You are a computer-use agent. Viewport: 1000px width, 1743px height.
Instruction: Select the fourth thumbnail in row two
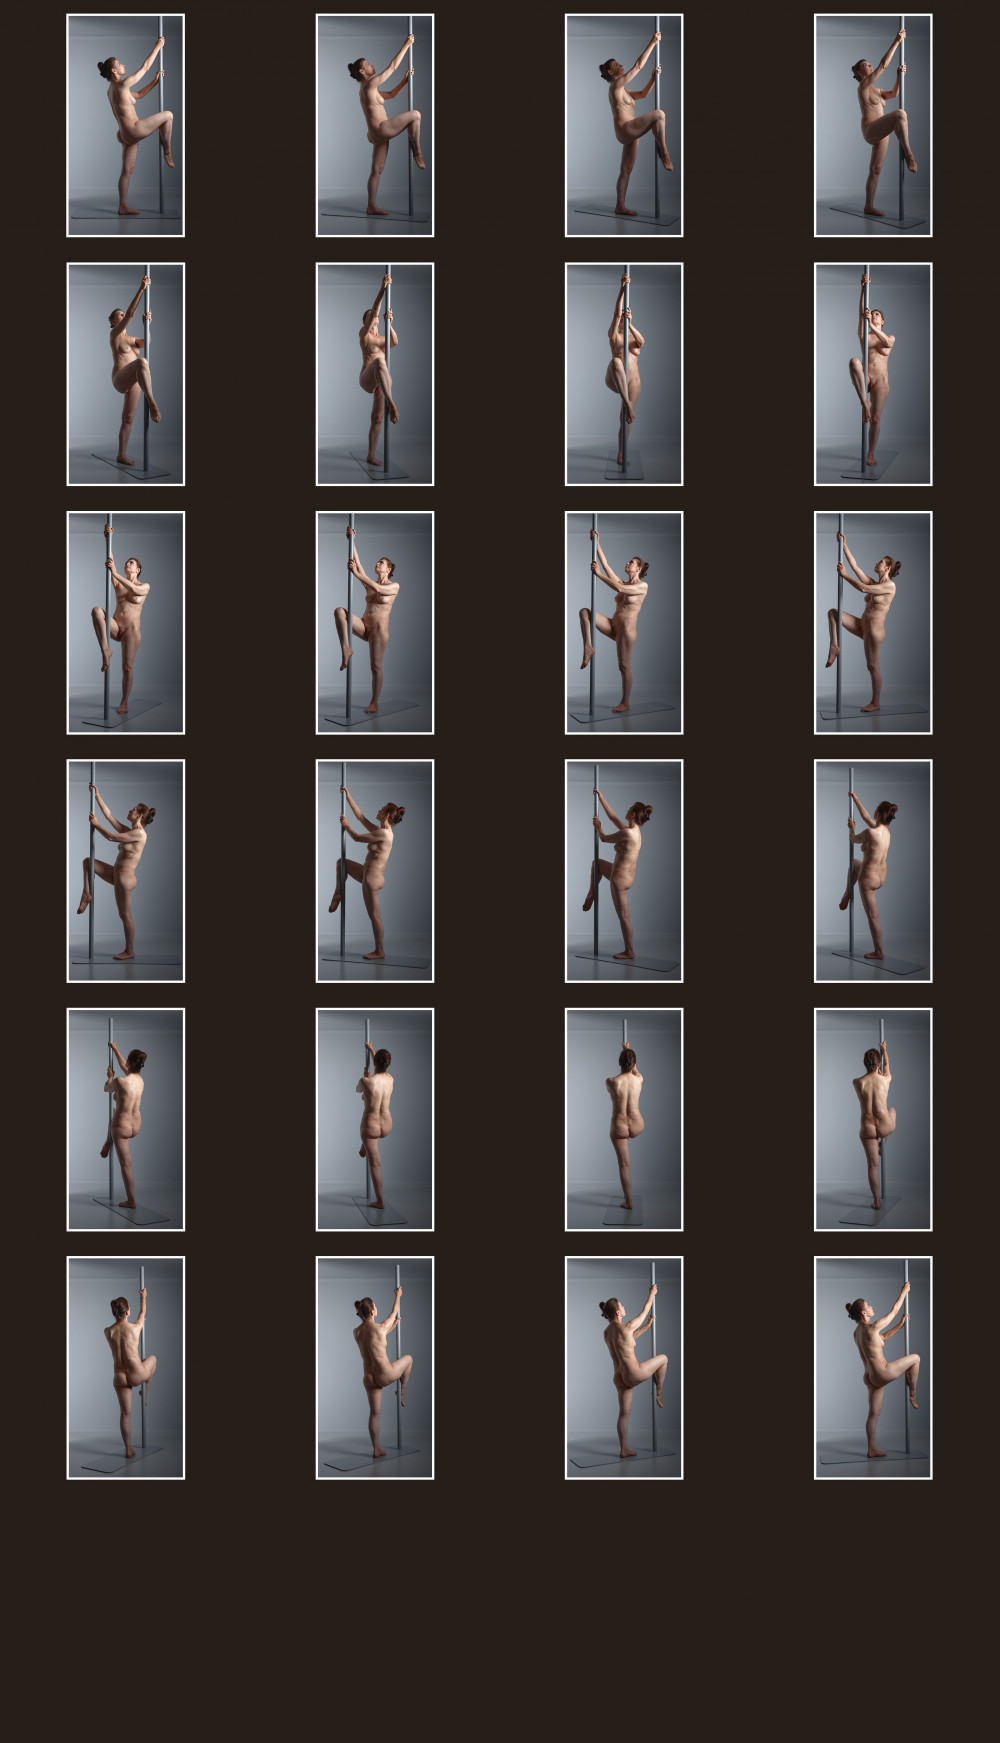873,374
